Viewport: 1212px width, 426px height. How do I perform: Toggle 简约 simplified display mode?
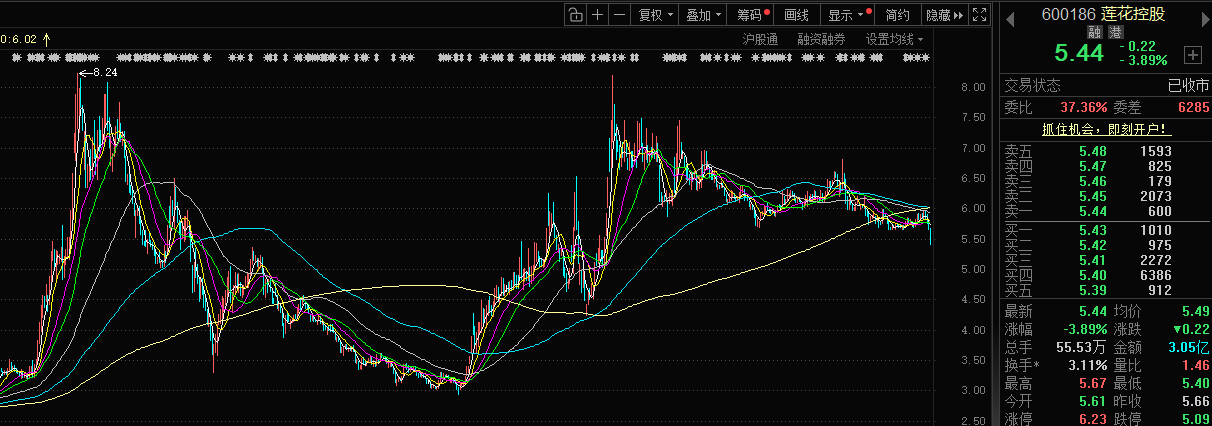897,15
